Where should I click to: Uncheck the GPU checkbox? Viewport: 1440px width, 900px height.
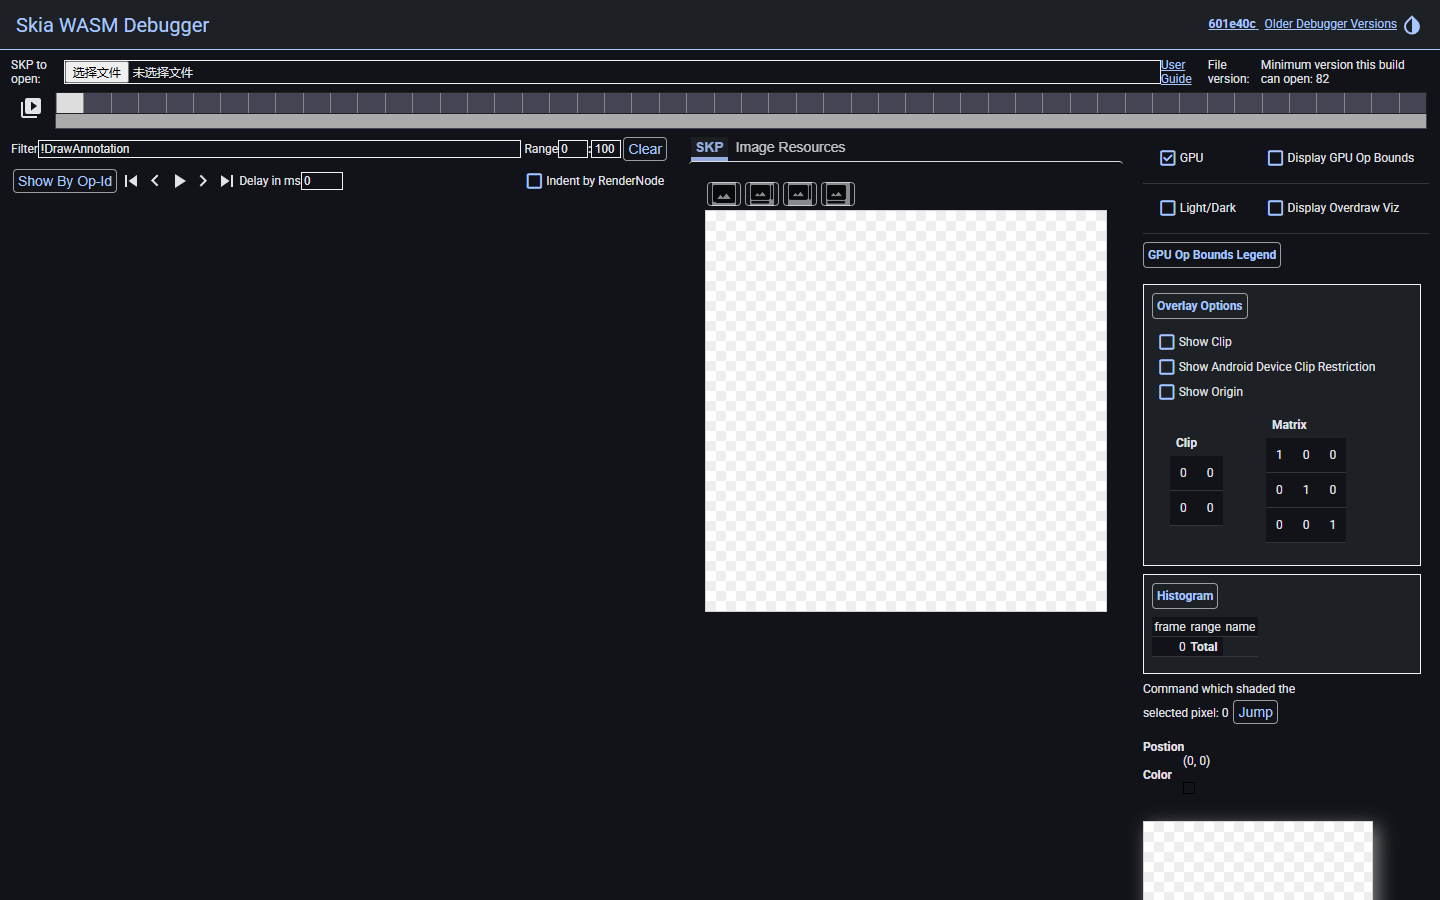pos(1168,158)
